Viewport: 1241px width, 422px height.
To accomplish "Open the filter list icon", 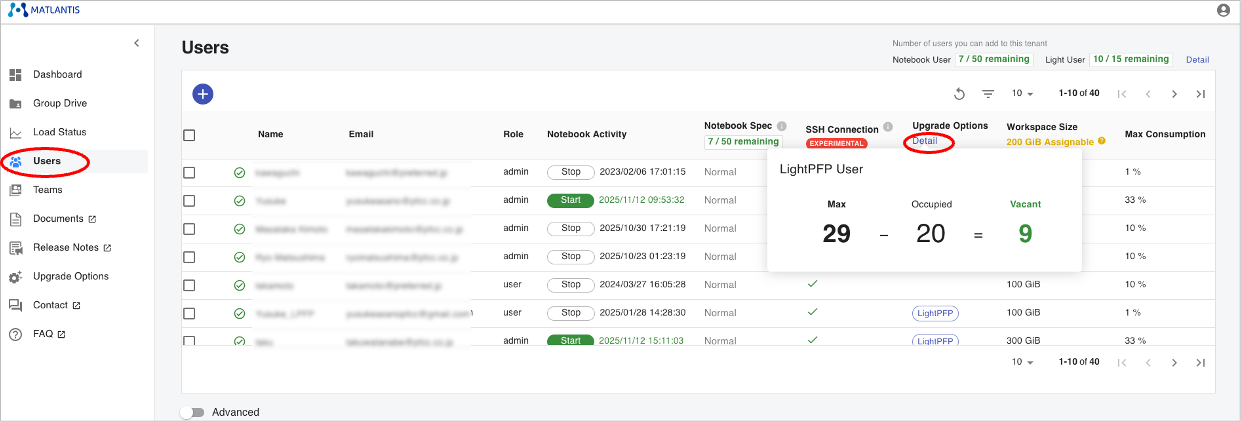I will pos(988,94).
